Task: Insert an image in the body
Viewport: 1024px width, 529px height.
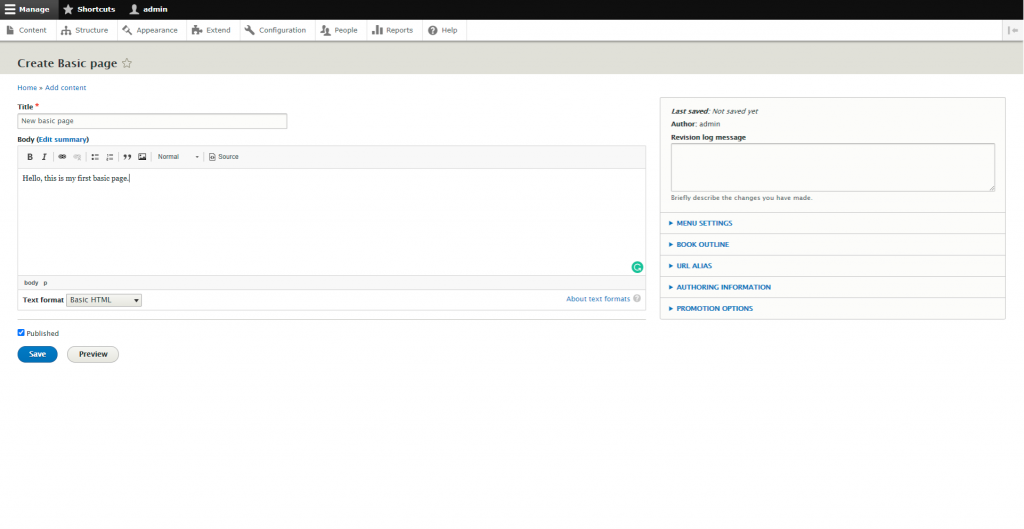Action: coord(142,157)
